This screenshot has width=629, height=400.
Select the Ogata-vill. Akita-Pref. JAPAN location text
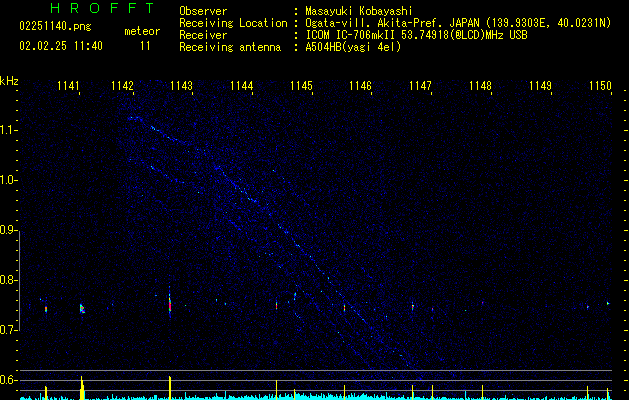click(458, 23)
